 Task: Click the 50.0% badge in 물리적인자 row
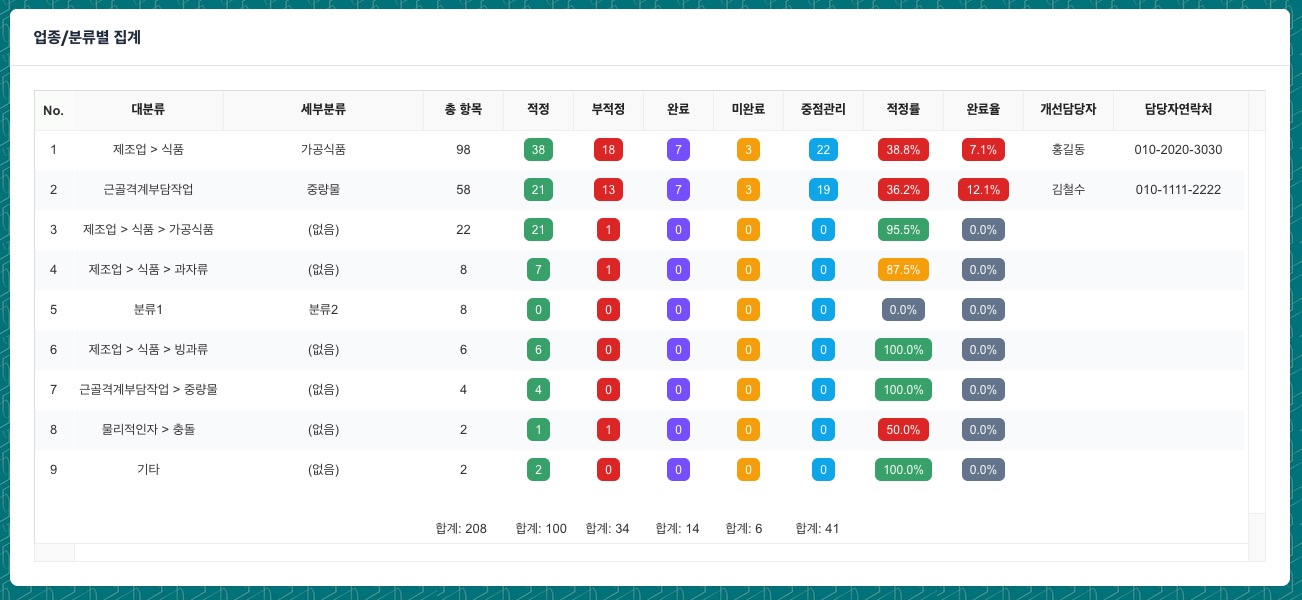tap(903, 430)
